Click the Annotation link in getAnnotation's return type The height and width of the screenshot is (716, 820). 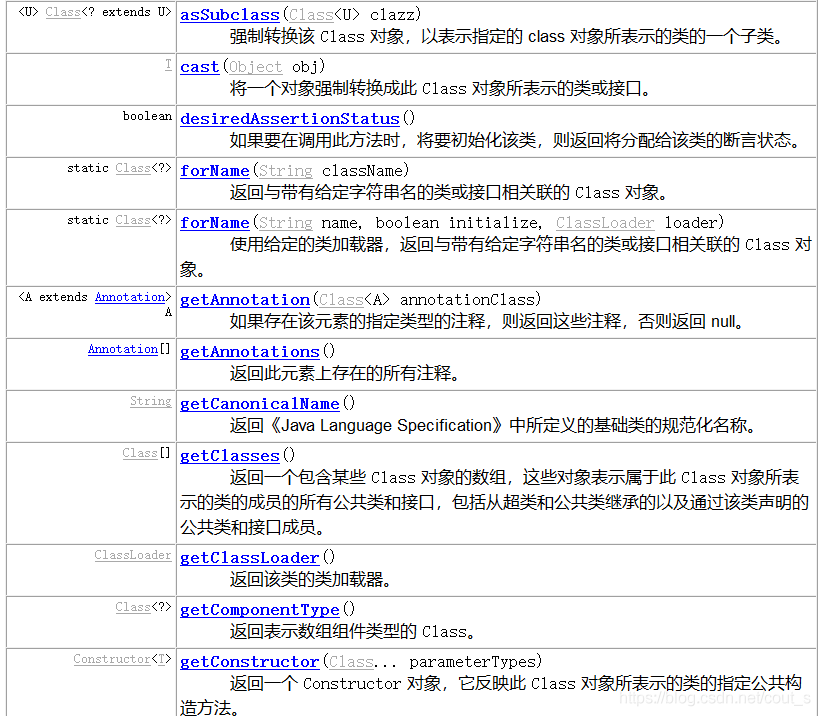coord(130,296)
